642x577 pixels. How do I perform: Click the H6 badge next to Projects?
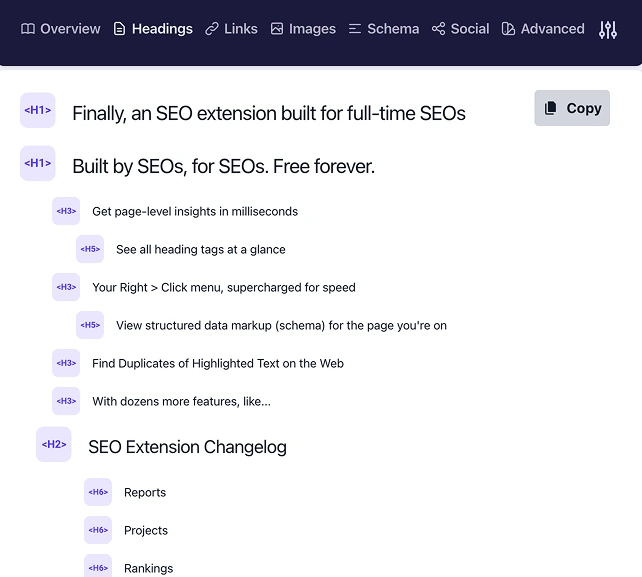coord(98,530)
